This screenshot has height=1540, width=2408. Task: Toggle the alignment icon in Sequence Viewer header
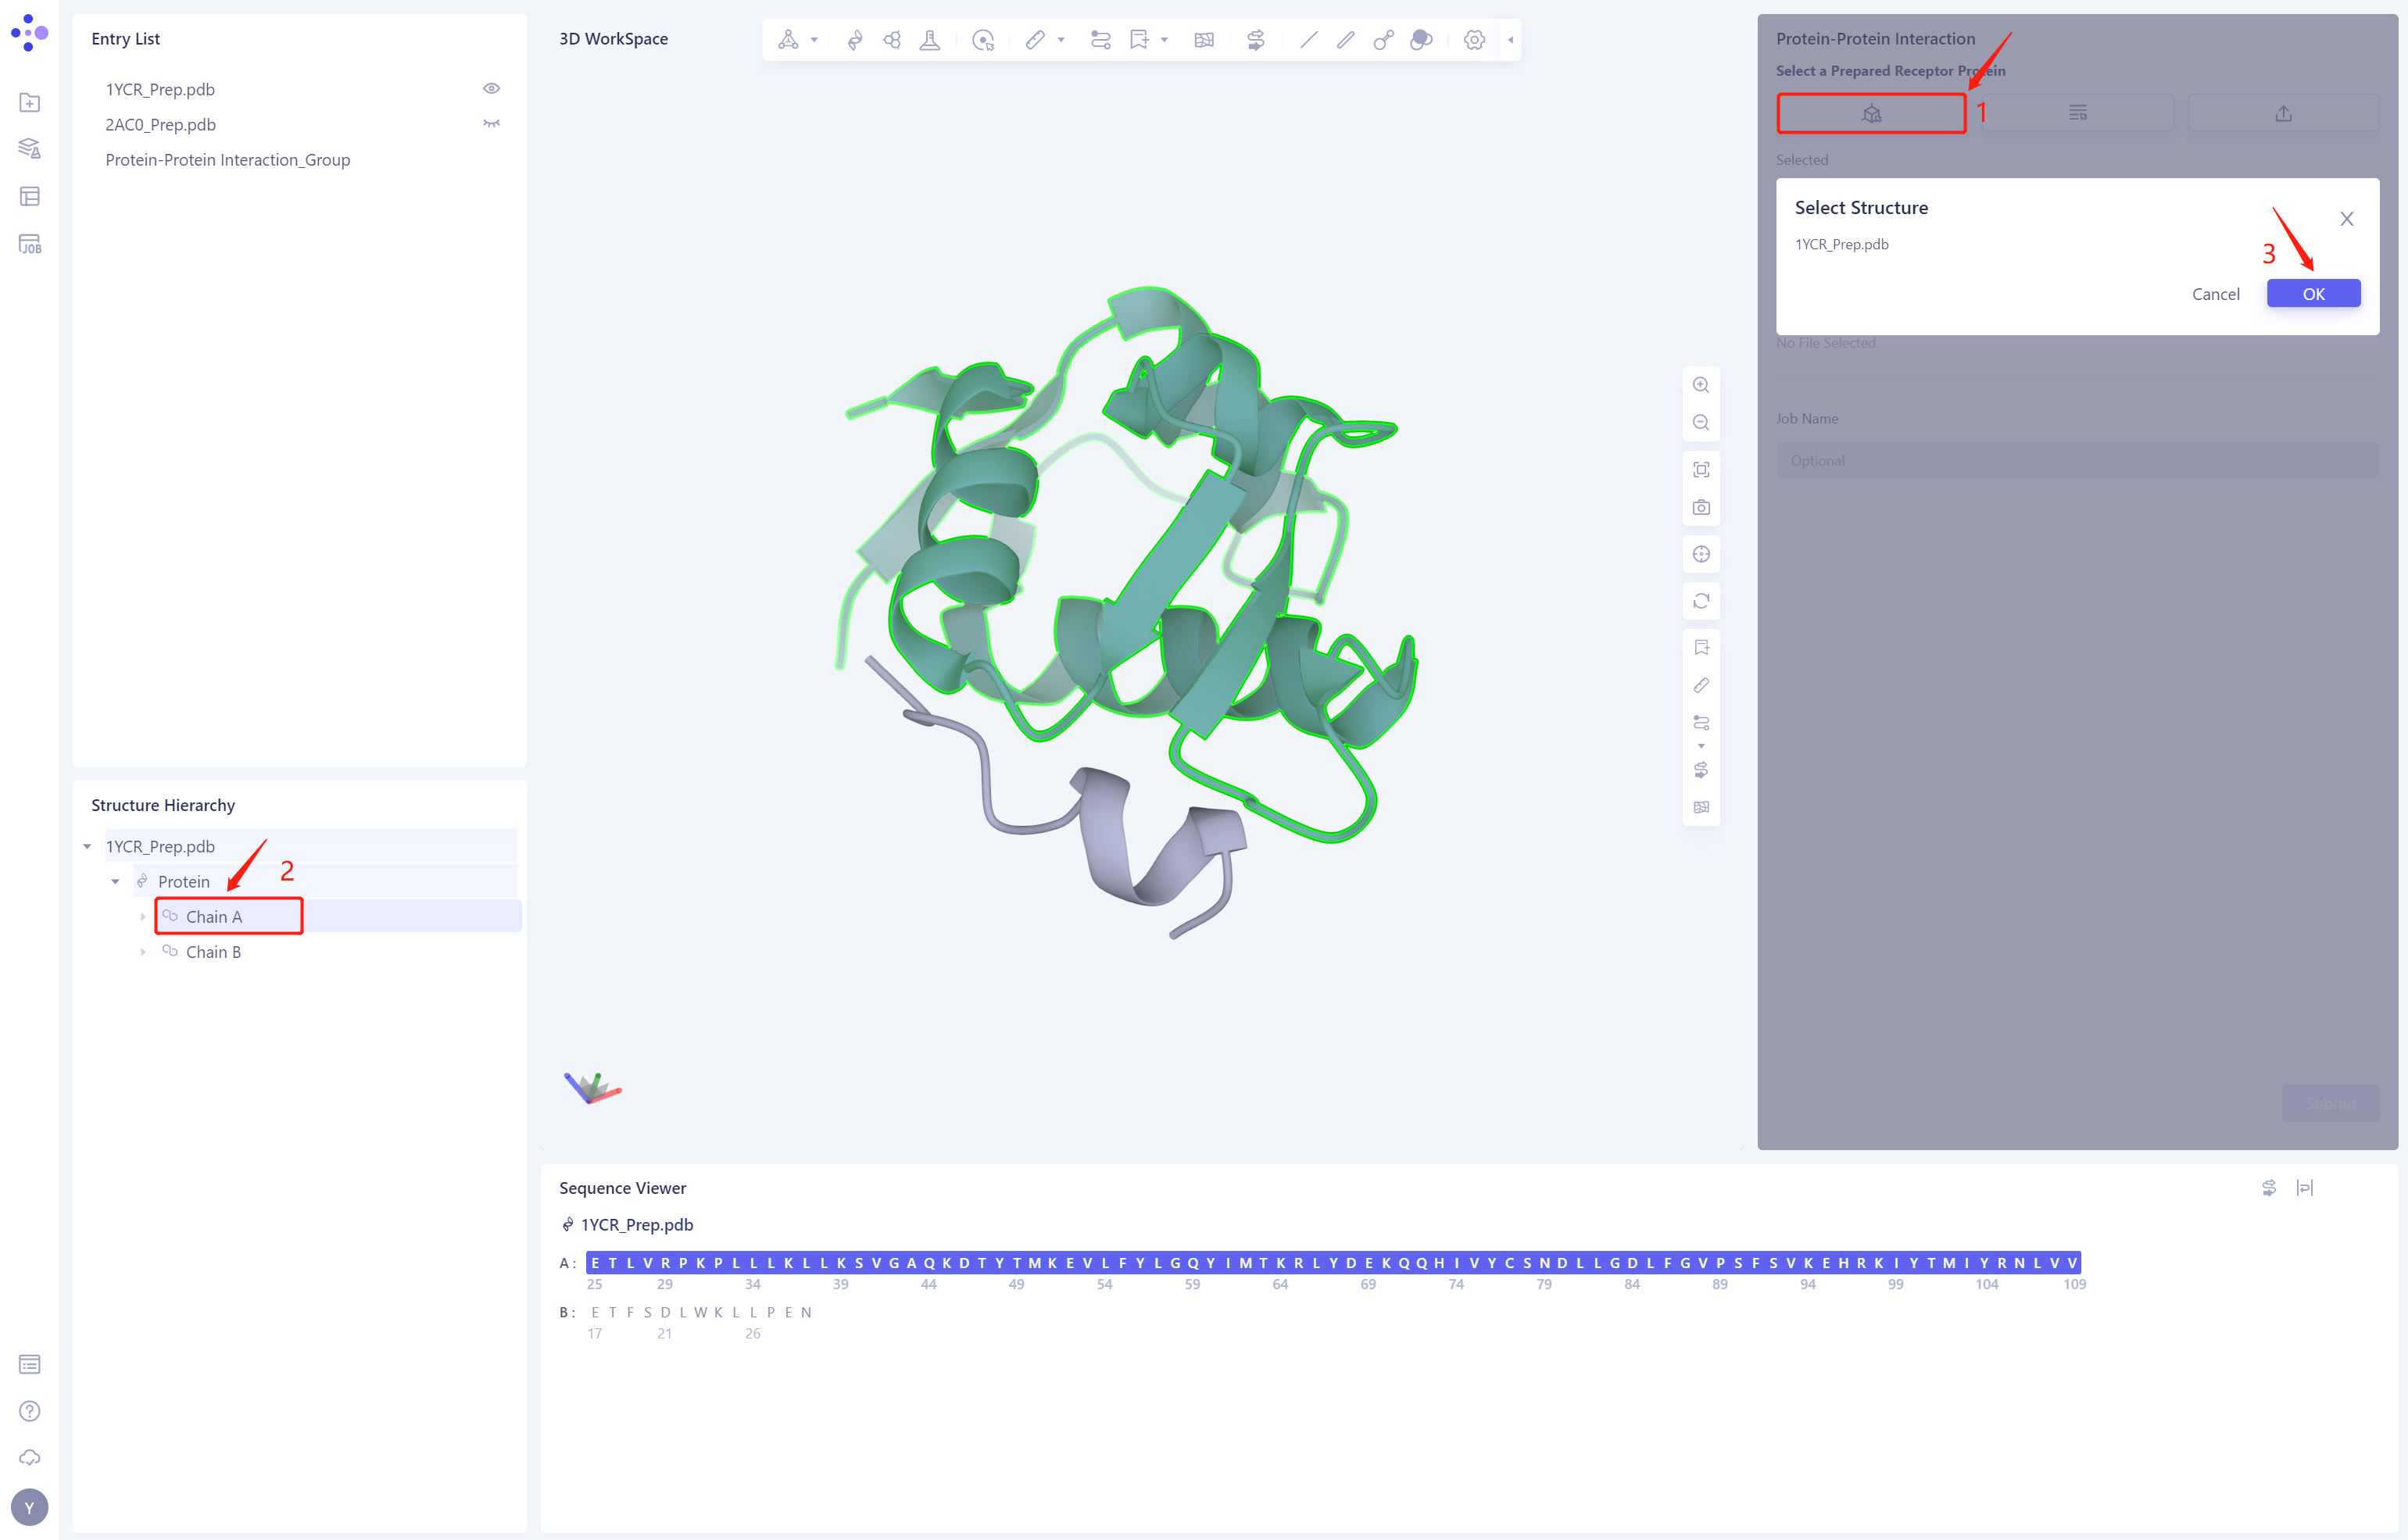(2306, 1187)
